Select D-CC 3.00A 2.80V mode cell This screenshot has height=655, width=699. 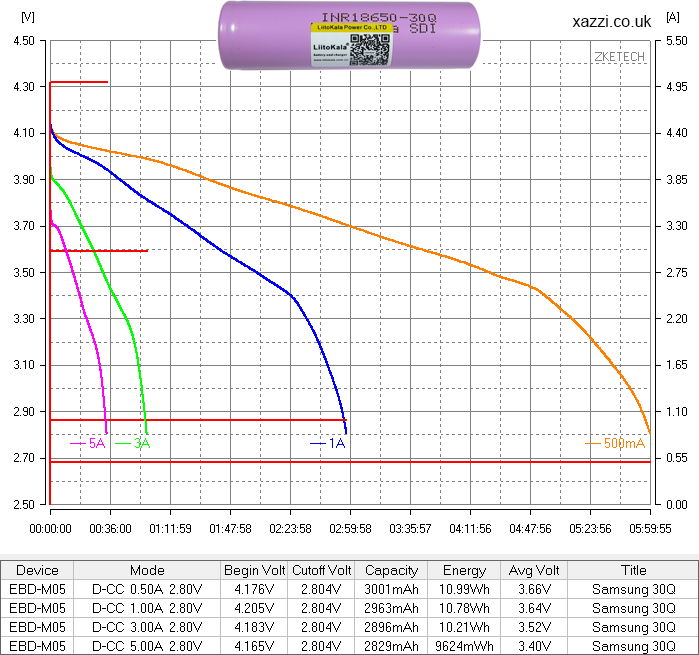click(x=147, y=627)
